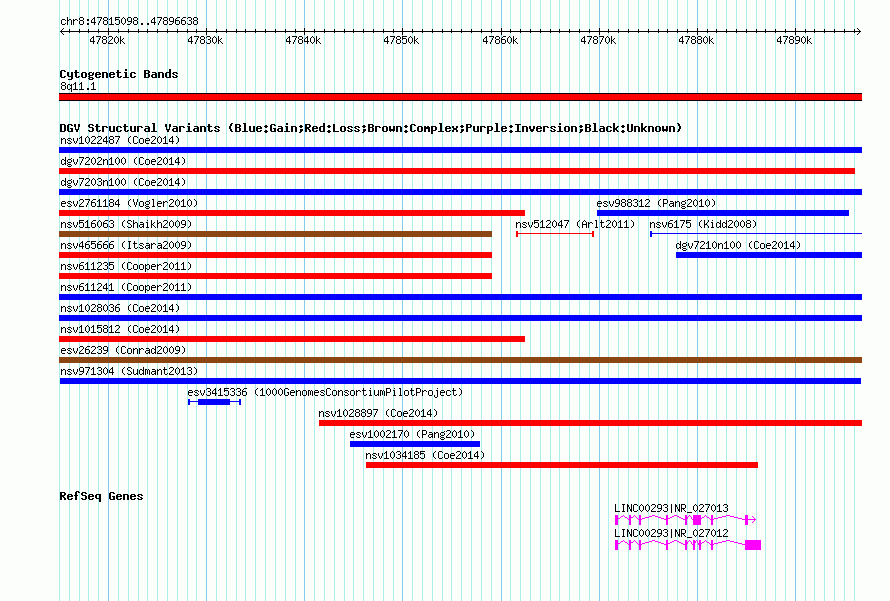Image resolution: width=890 pixels, height=601 pixels.
Task: Click the DGV Structural Variants track title
Action: (371, 128)
